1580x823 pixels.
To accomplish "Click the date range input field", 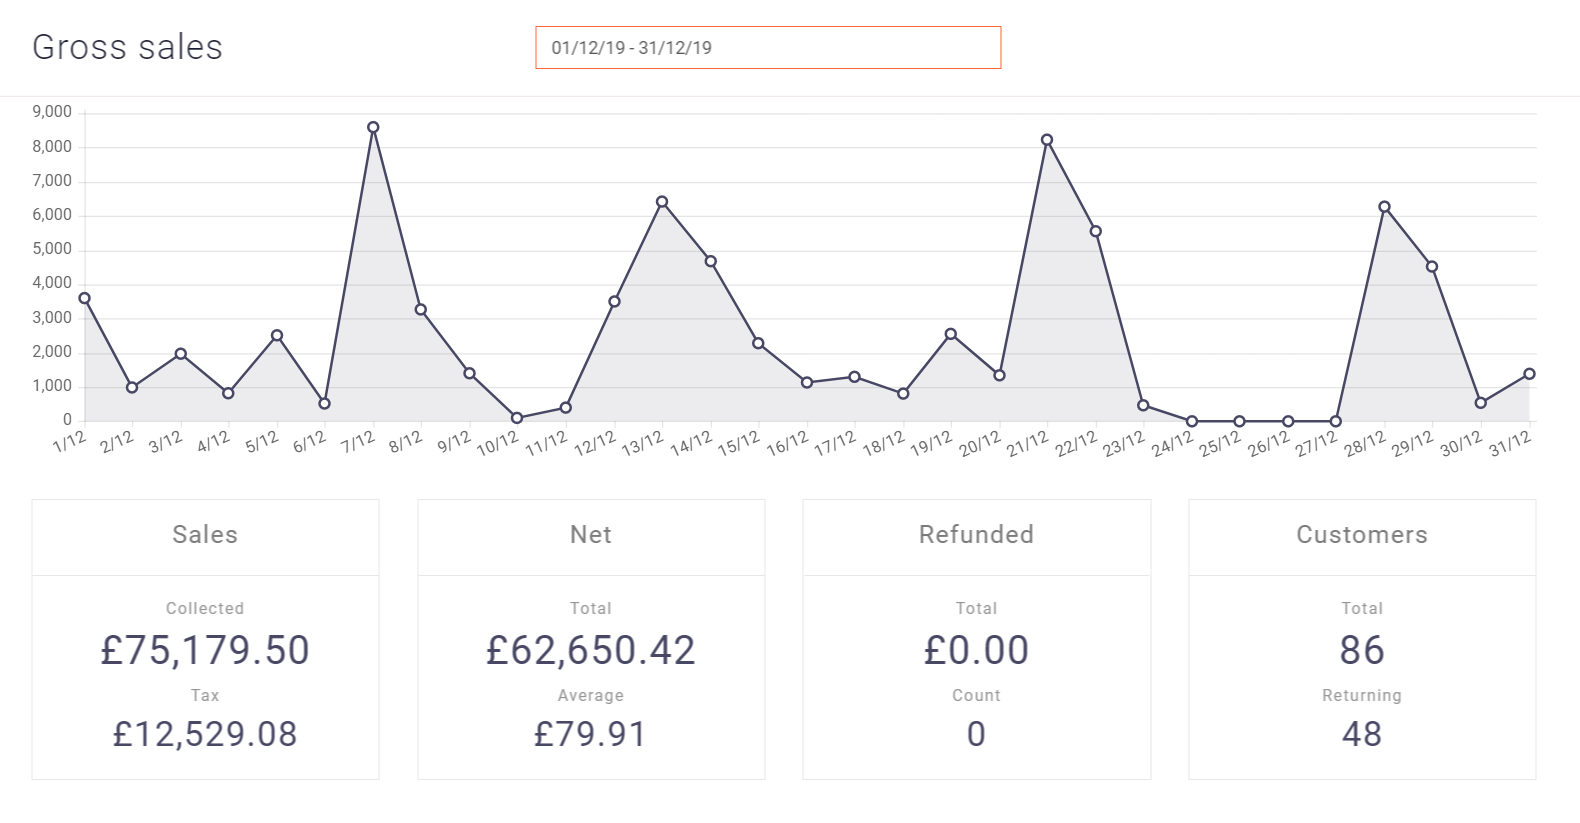I will coord(768,48).
